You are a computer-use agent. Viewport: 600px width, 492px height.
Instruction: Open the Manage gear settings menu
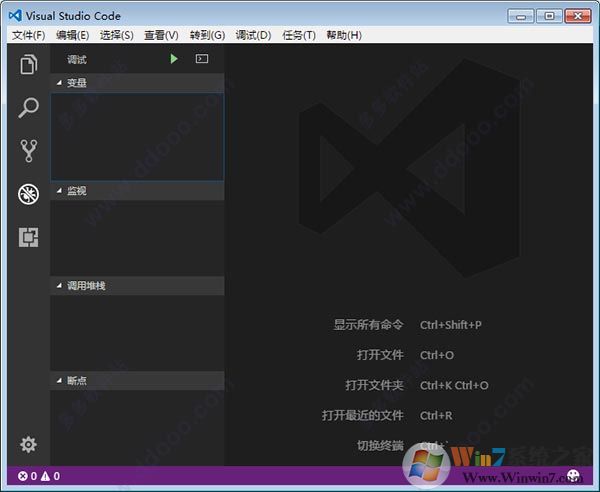28,445
